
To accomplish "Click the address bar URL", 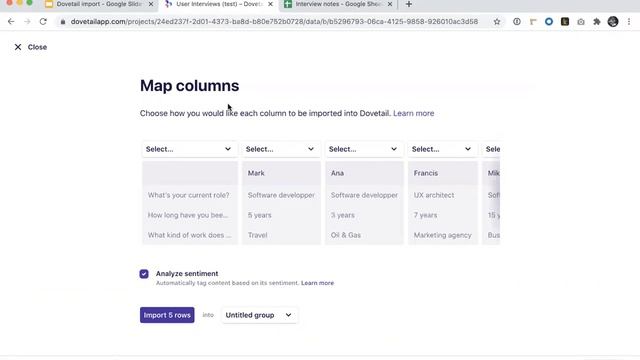I will tap(274, 22).
